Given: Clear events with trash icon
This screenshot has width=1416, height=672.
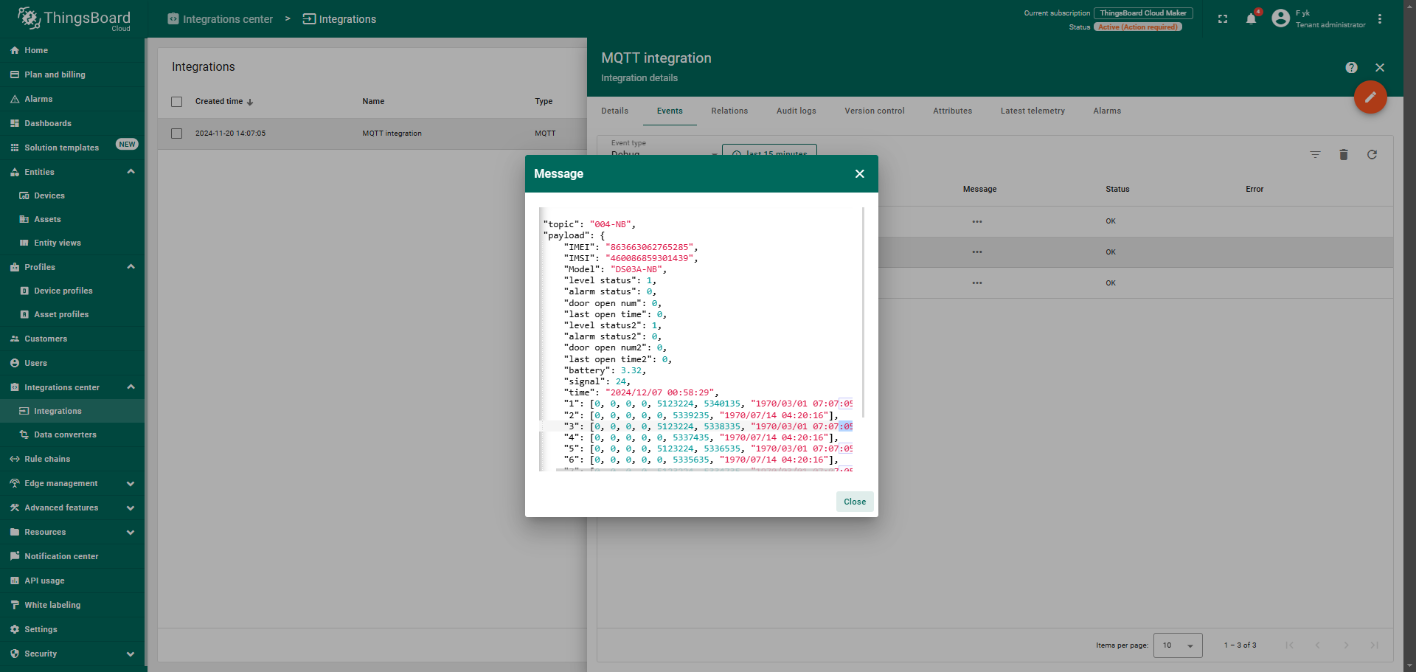Looking at the screenshot, I should coord(1343,155).
